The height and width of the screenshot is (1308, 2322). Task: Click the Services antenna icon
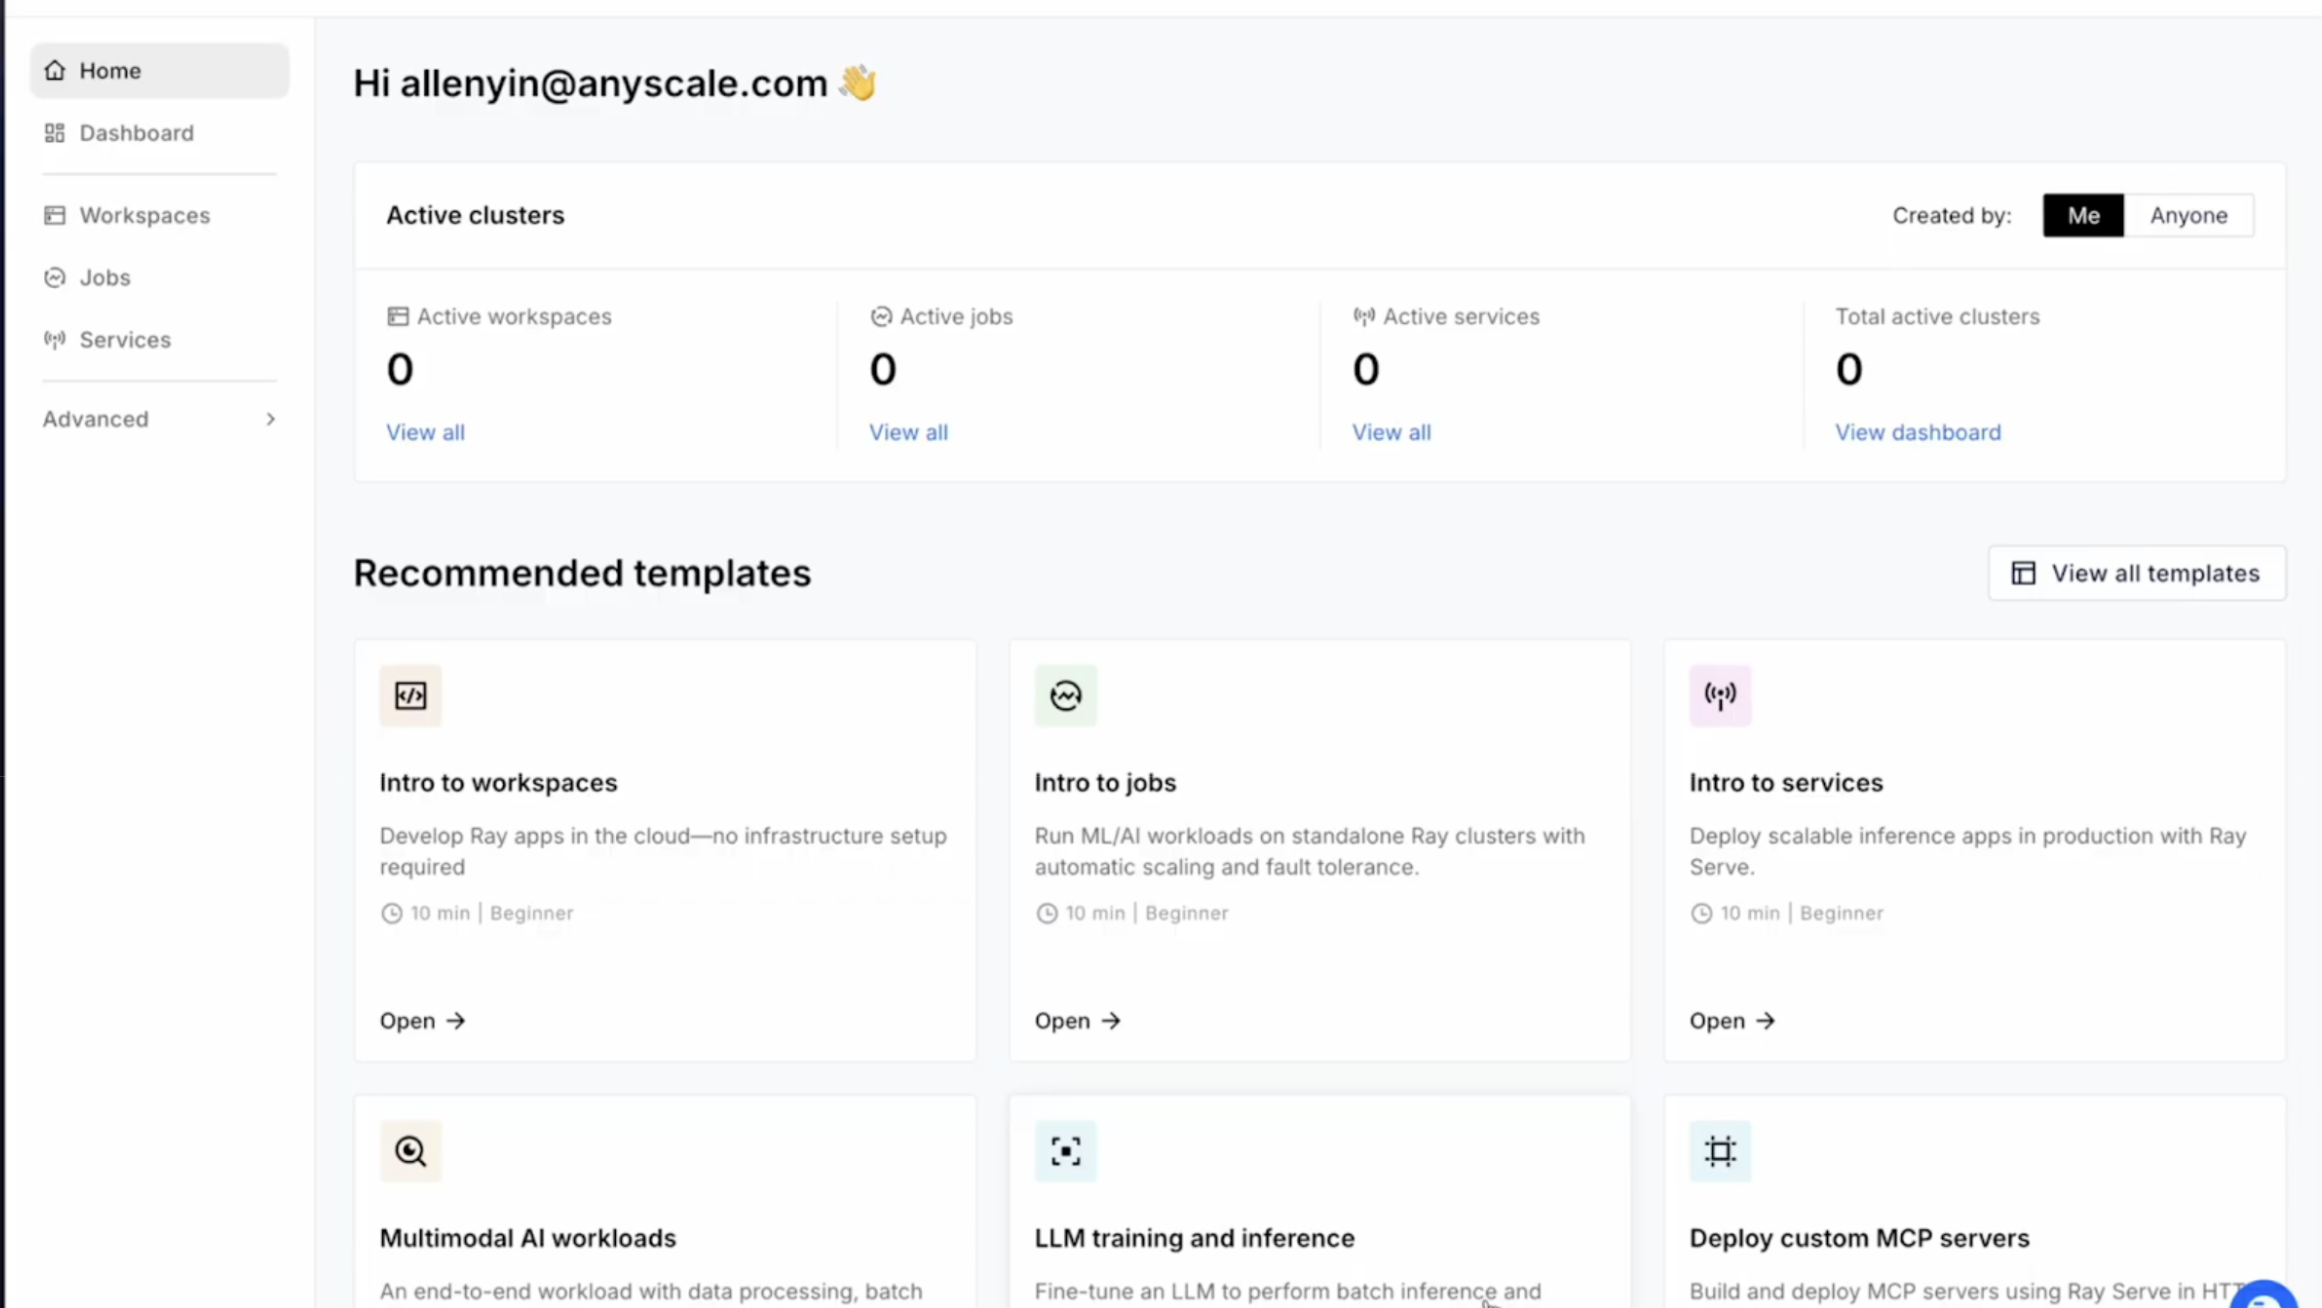55,339
